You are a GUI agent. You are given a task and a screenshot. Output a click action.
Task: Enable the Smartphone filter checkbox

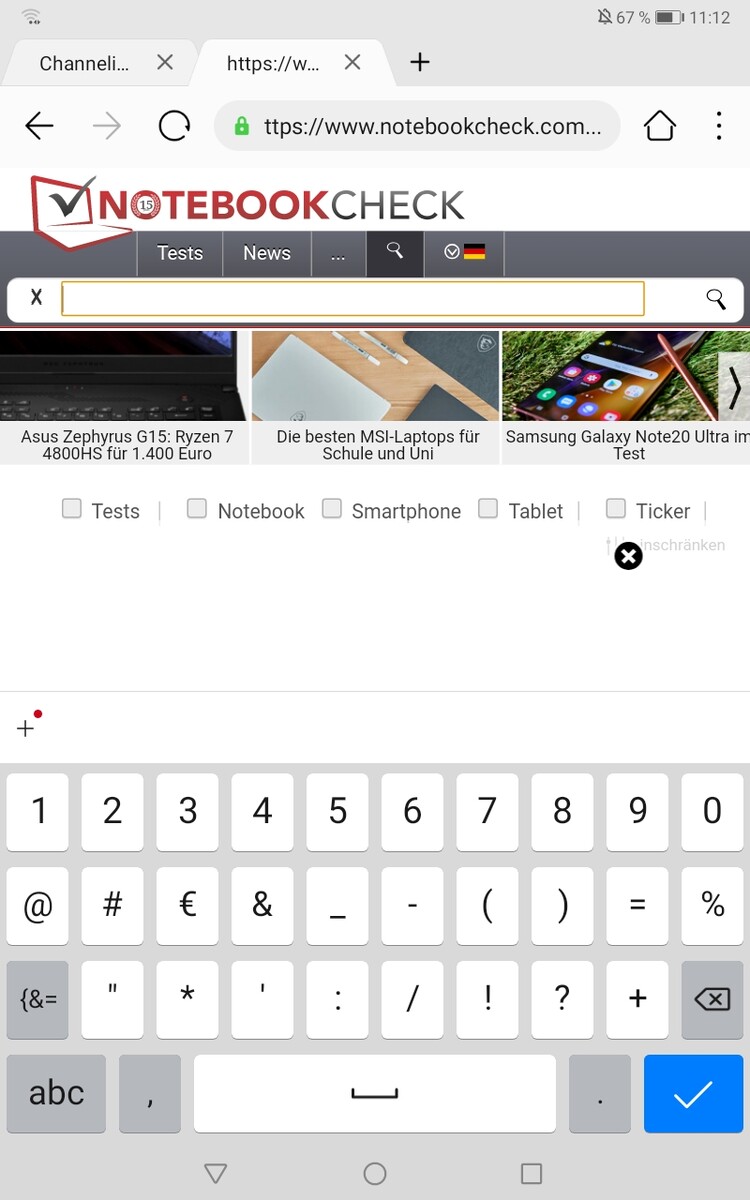point(332,509)
